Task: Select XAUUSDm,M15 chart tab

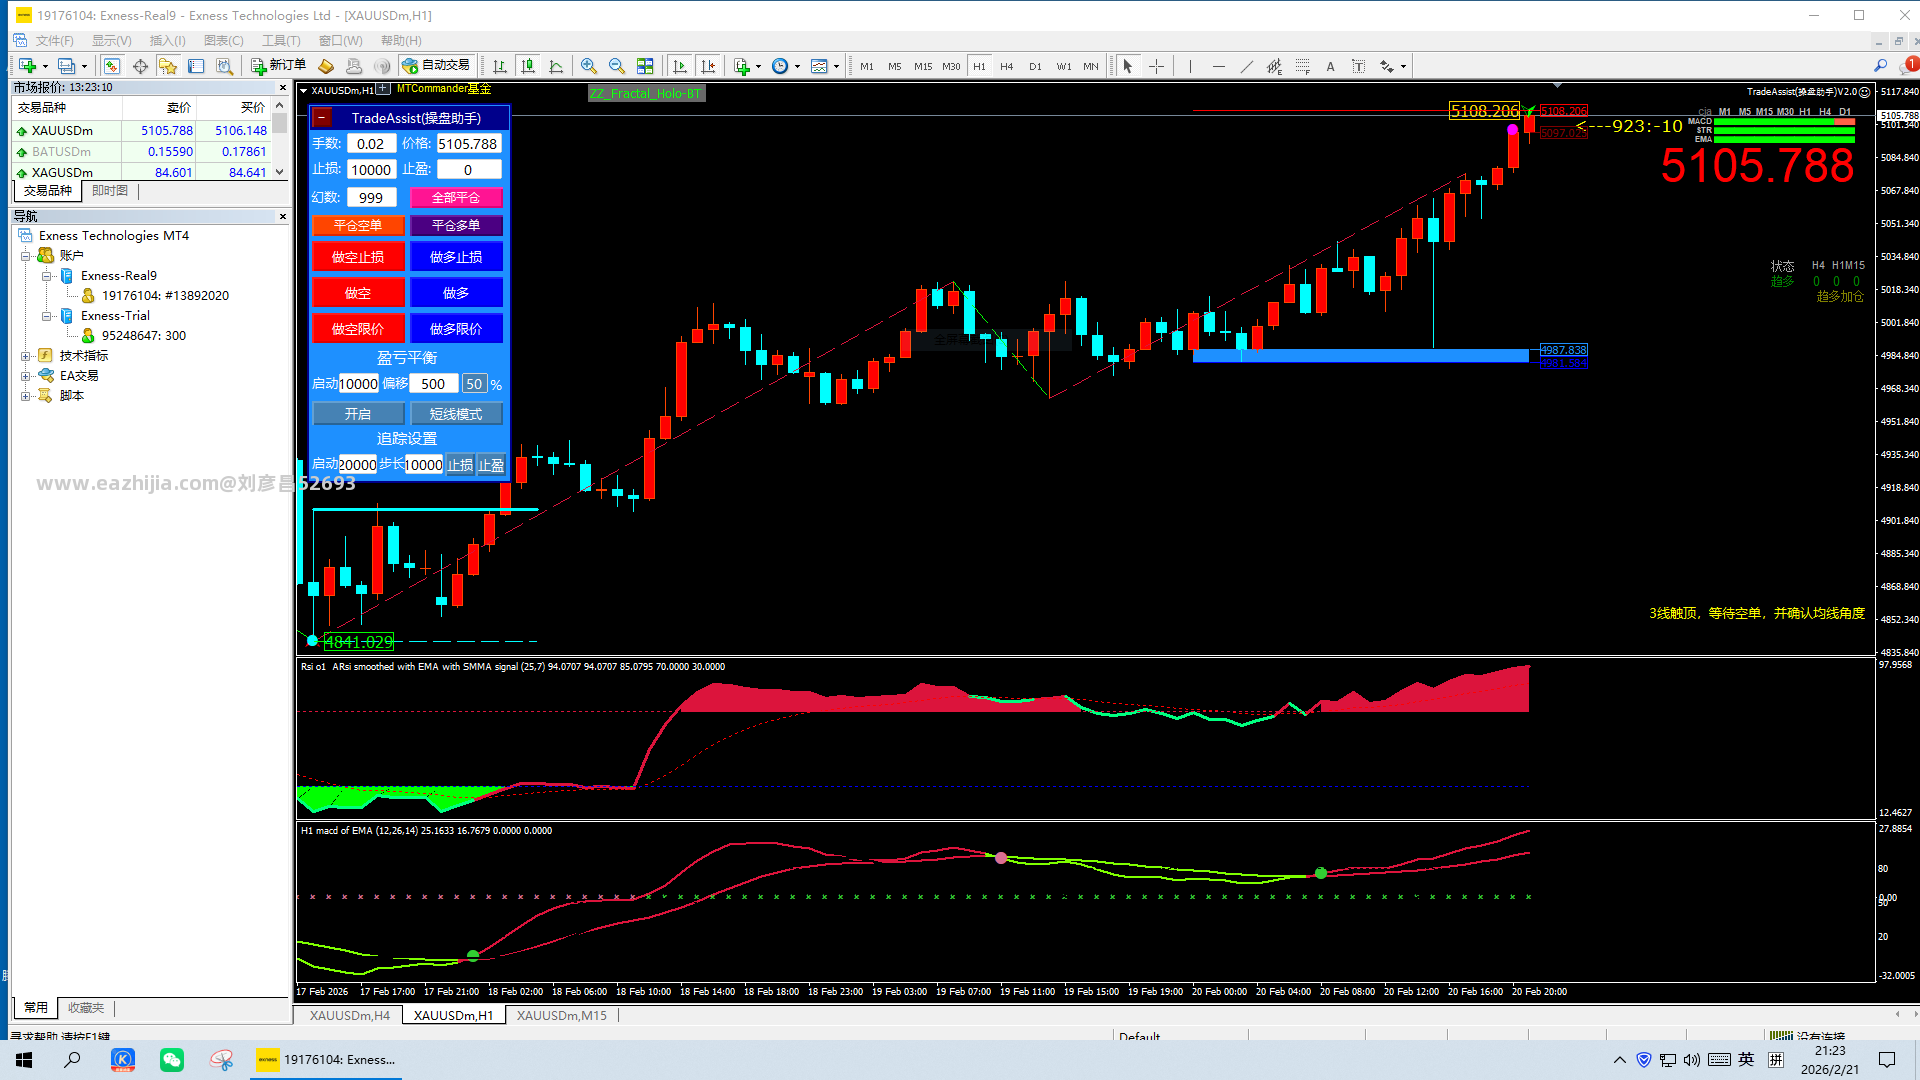Action: pos(562,1015)
